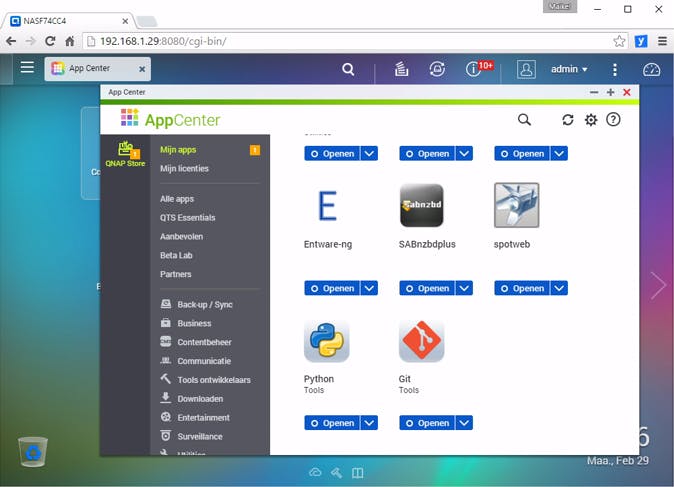The height and width of the screenshot is (487, 674).
Task: Bookmark this page with star icon
Action: coord(619,41)
